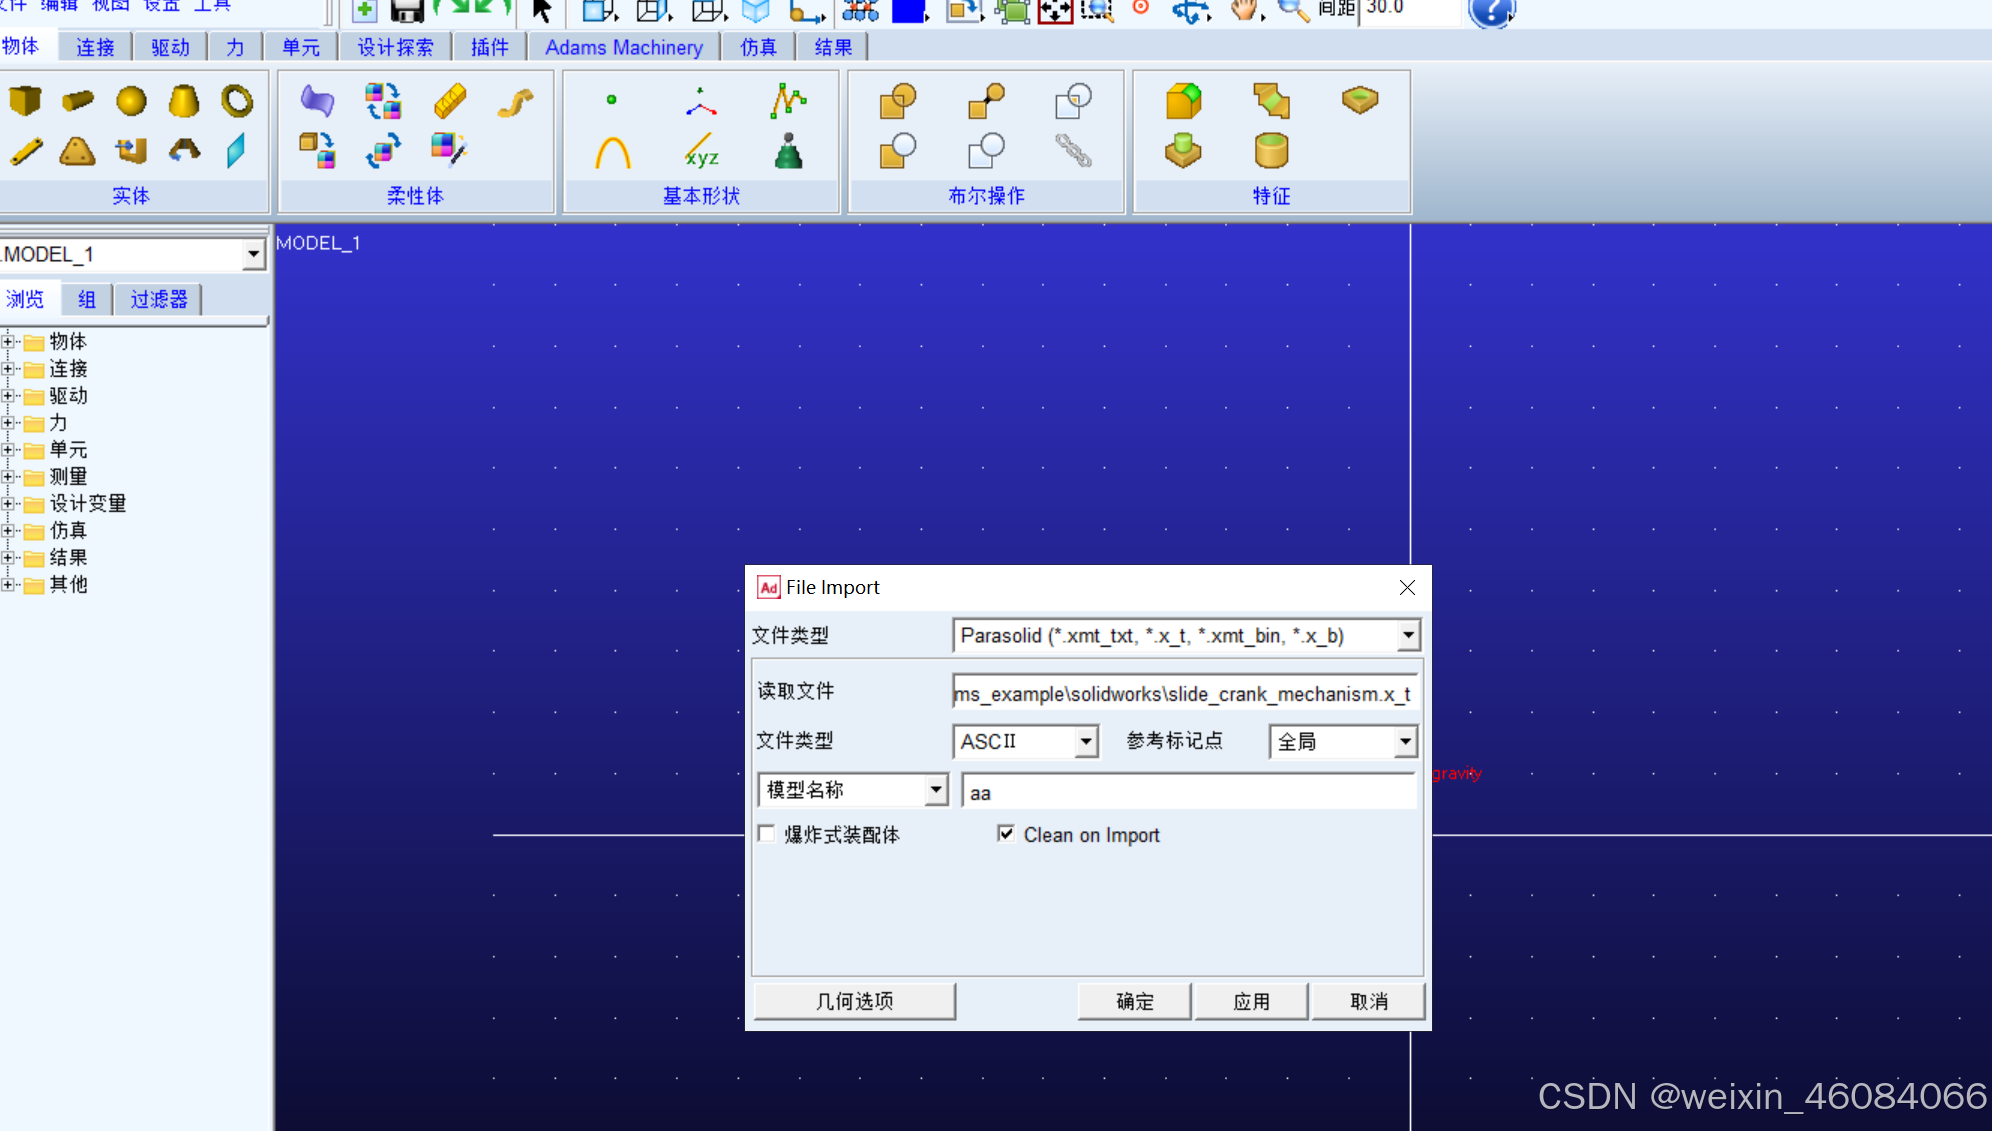
Task: Click the chain link boolean icon
Action: [1073, 151]
